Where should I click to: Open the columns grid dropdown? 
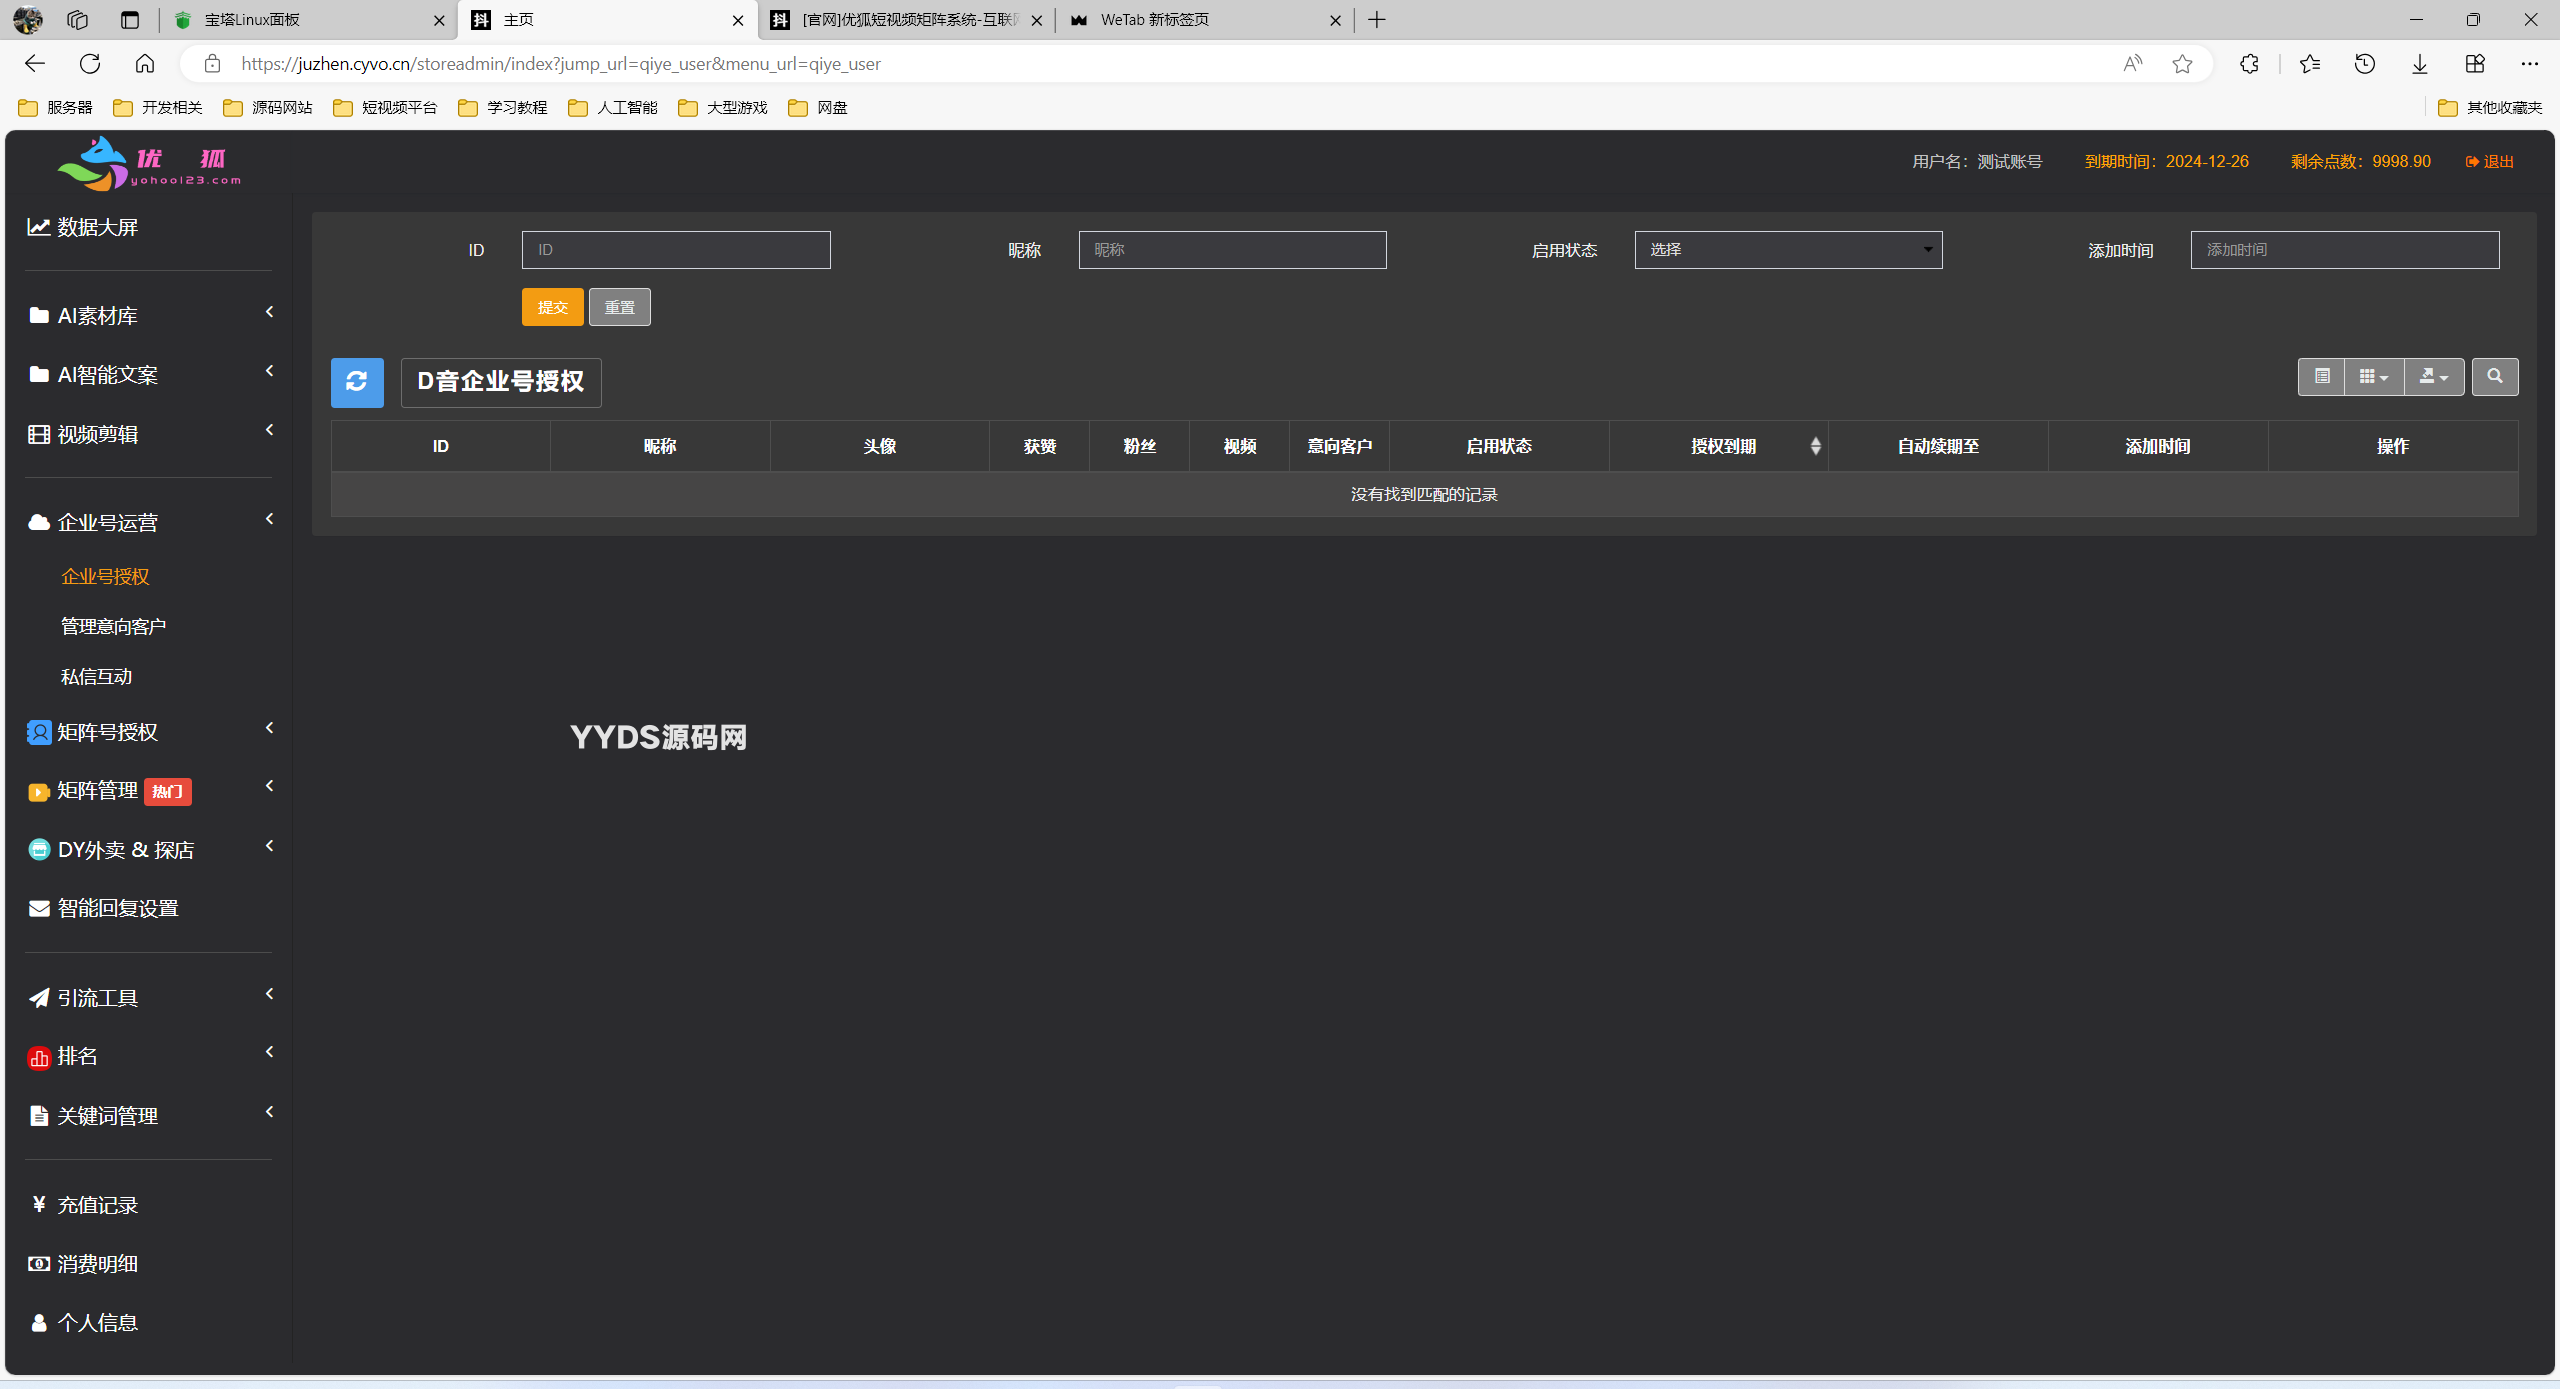click(2373, 377)
